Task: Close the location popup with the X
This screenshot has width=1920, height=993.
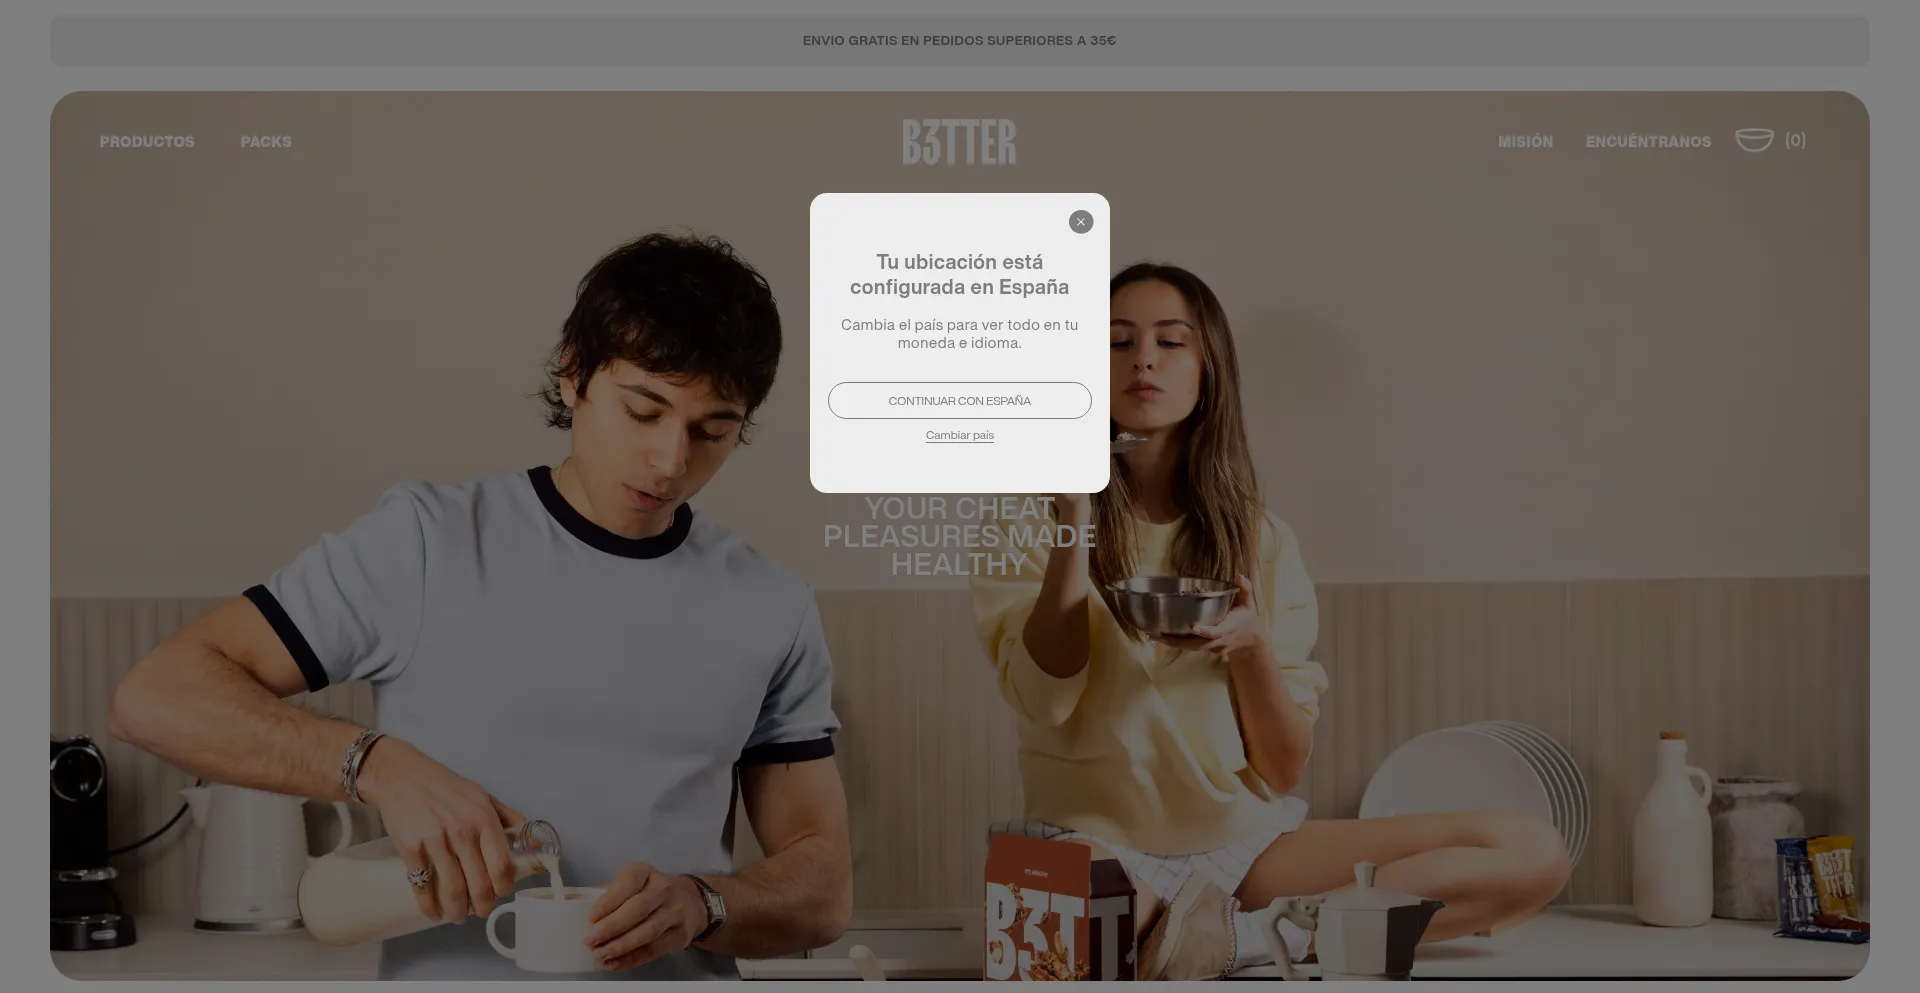Action: click(1080, 222)
